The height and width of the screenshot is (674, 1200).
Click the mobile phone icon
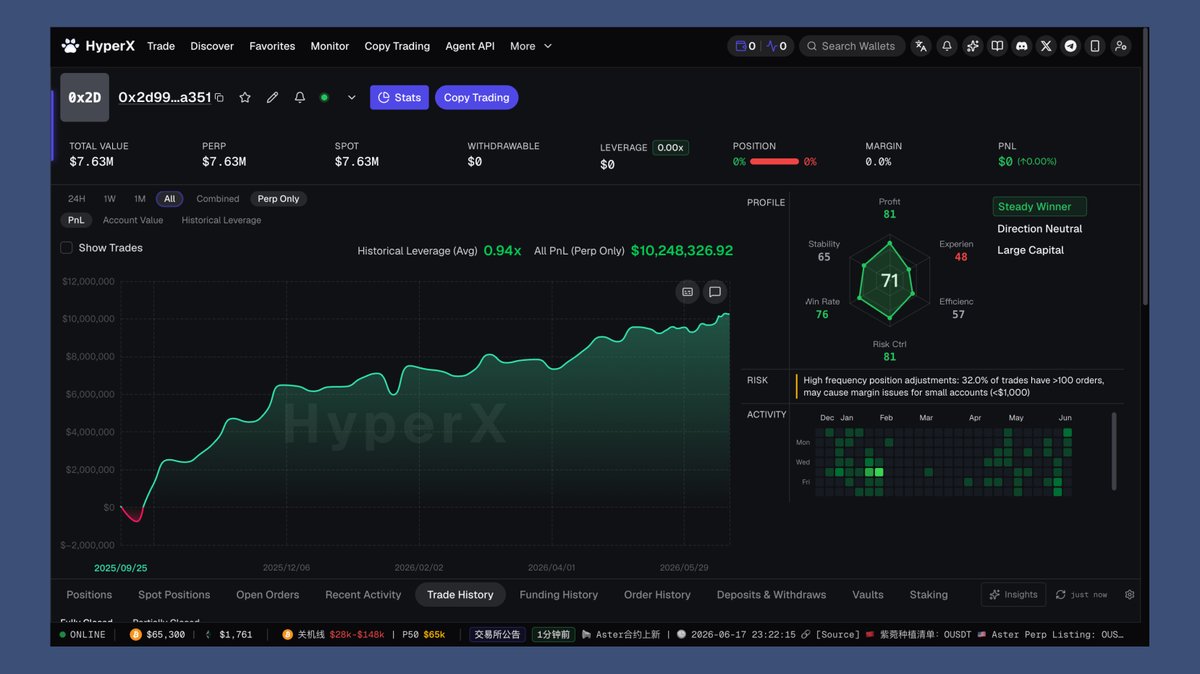coord(1095,46)
